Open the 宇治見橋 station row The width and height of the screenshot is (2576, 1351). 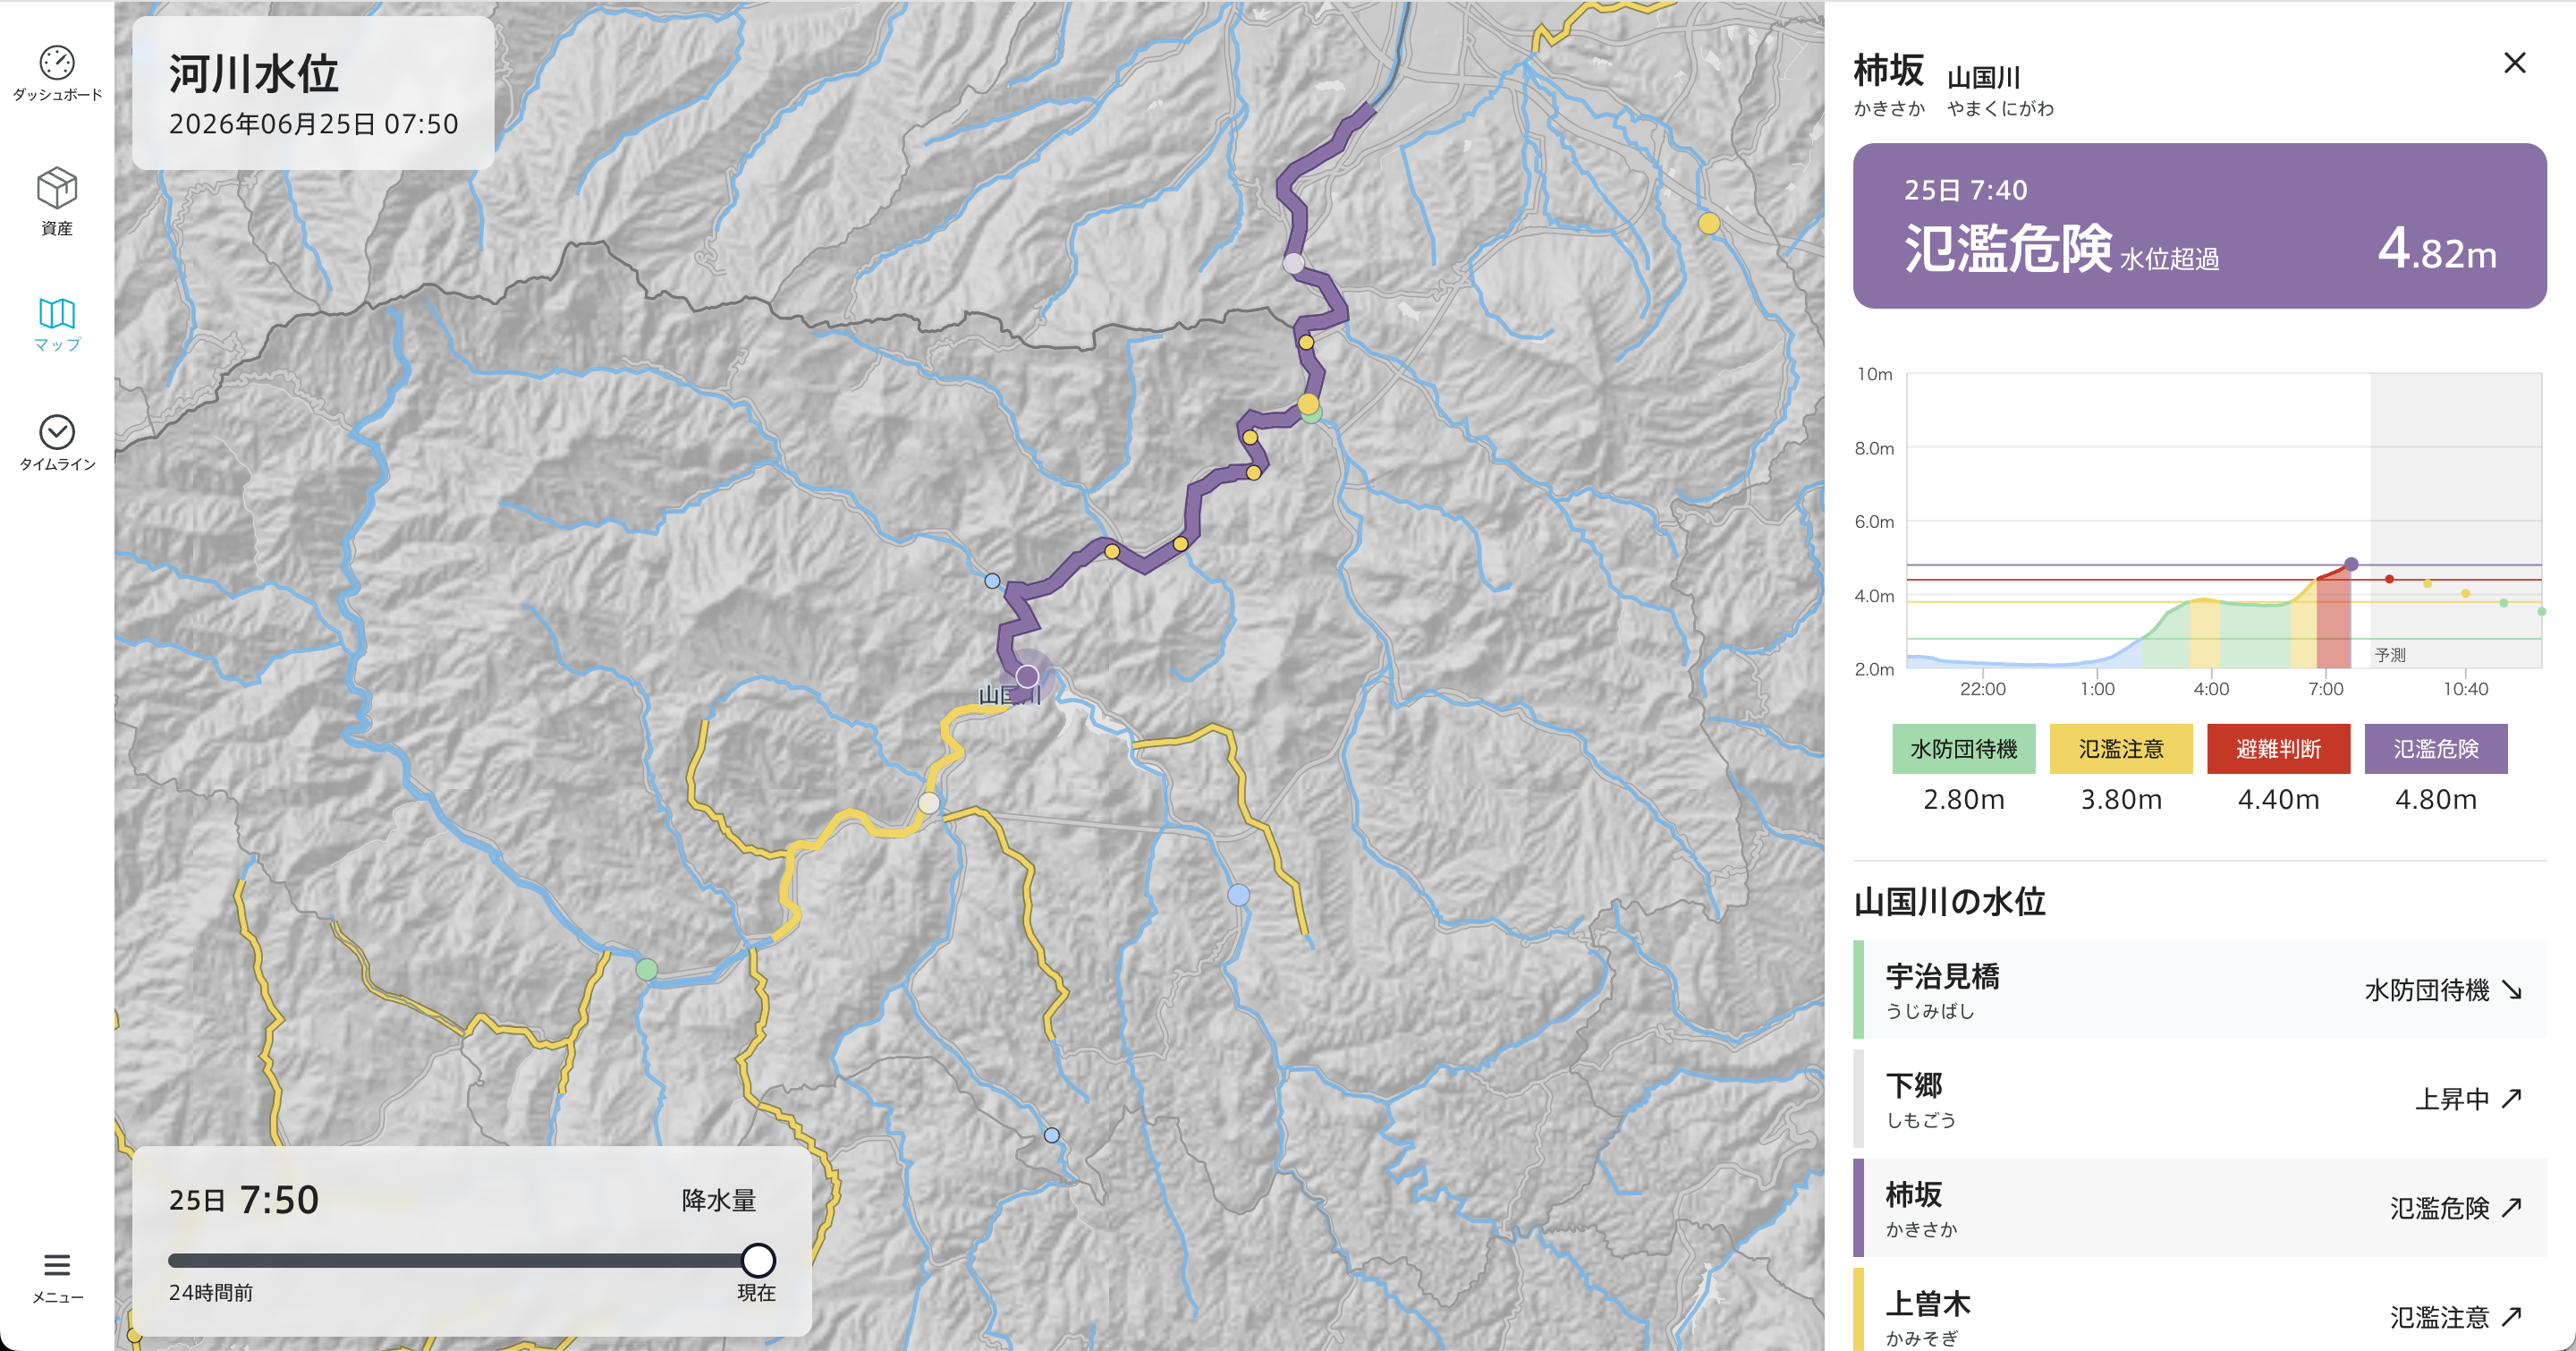pos(2199,989)
